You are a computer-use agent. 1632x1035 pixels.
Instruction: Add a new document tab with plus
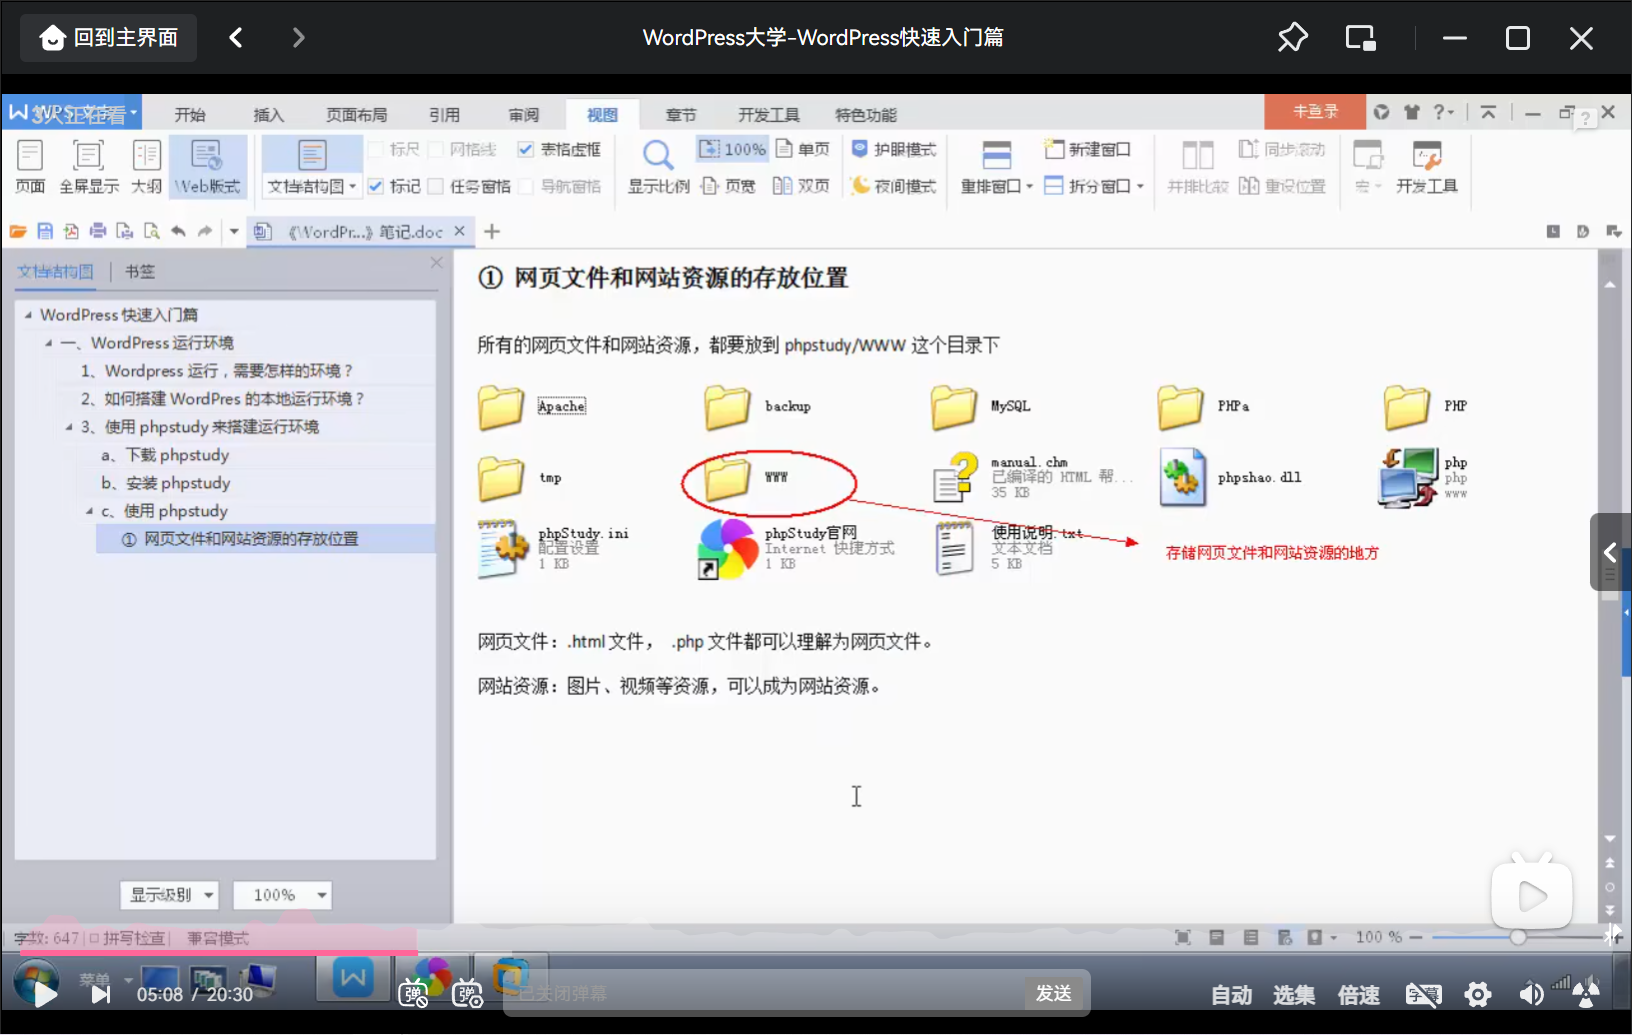[x=492, y=232]
